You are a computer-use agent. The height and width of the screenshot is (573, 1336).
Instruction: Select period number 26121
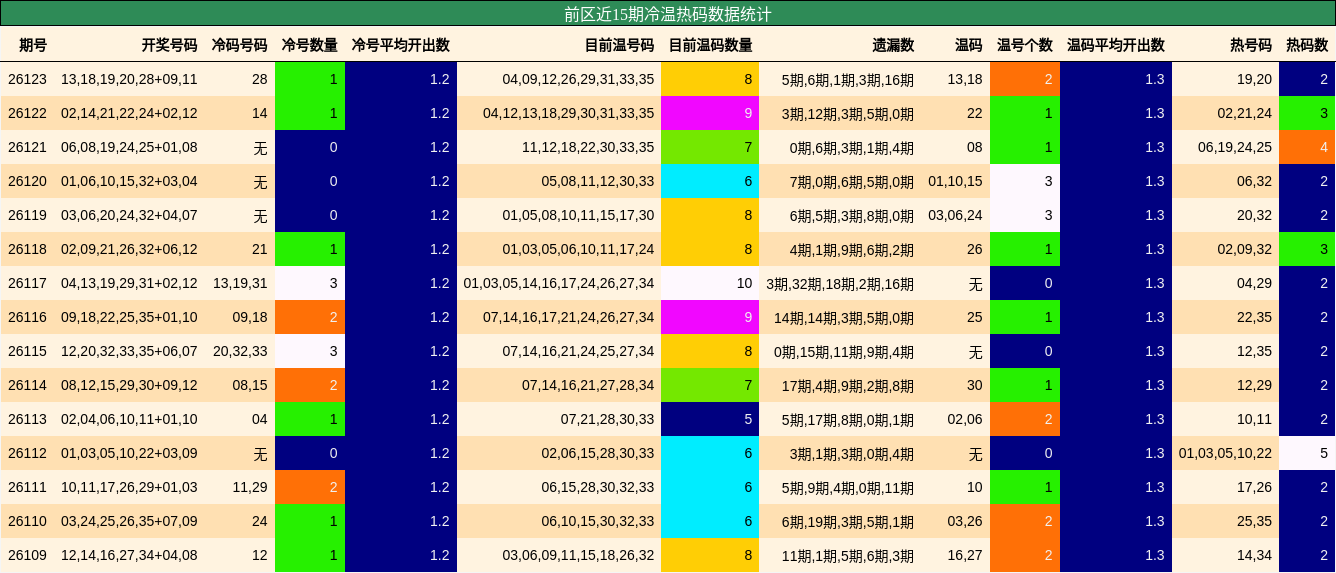pyautogui.click(x=27, y=147)
